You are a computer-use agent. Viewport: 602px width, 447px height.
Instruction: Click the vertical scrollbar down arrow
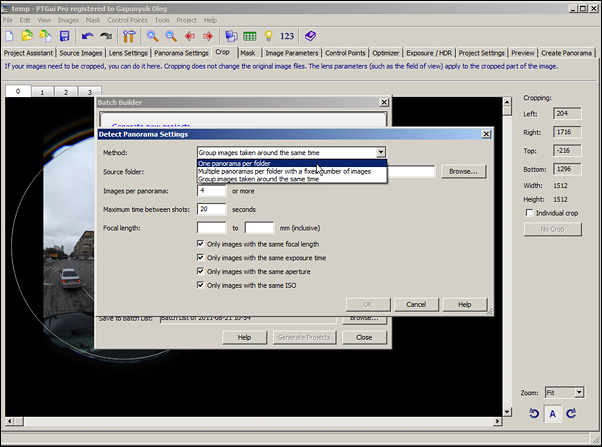coord(507,412)
